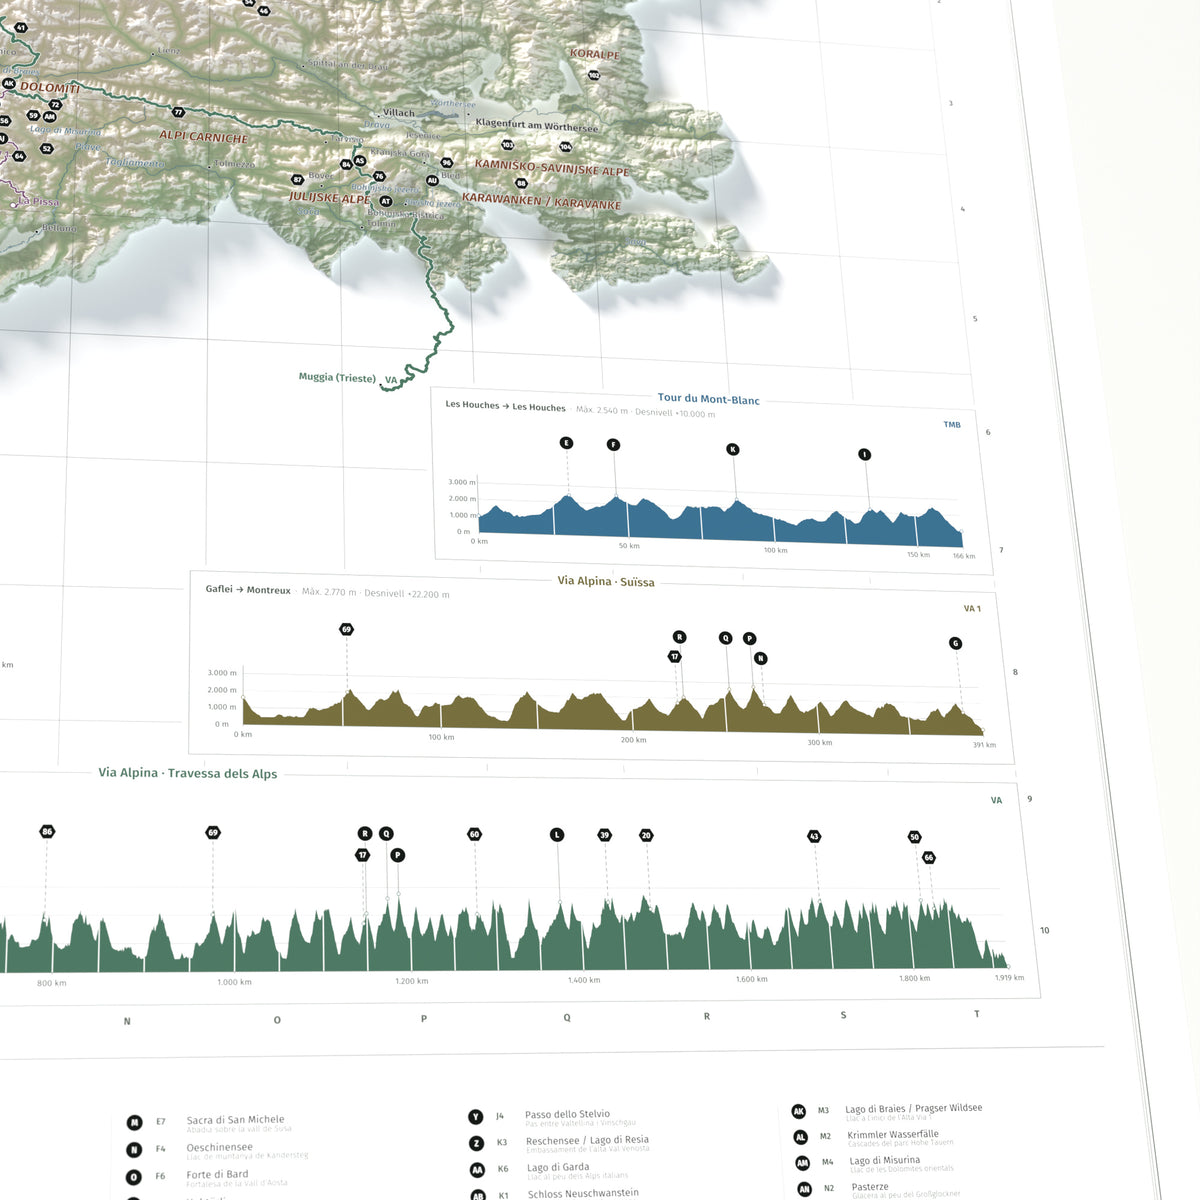Click marker I on the Tour du Mont-Blanc profile
The image size is (1200, 1200).
tap(865, 455)
